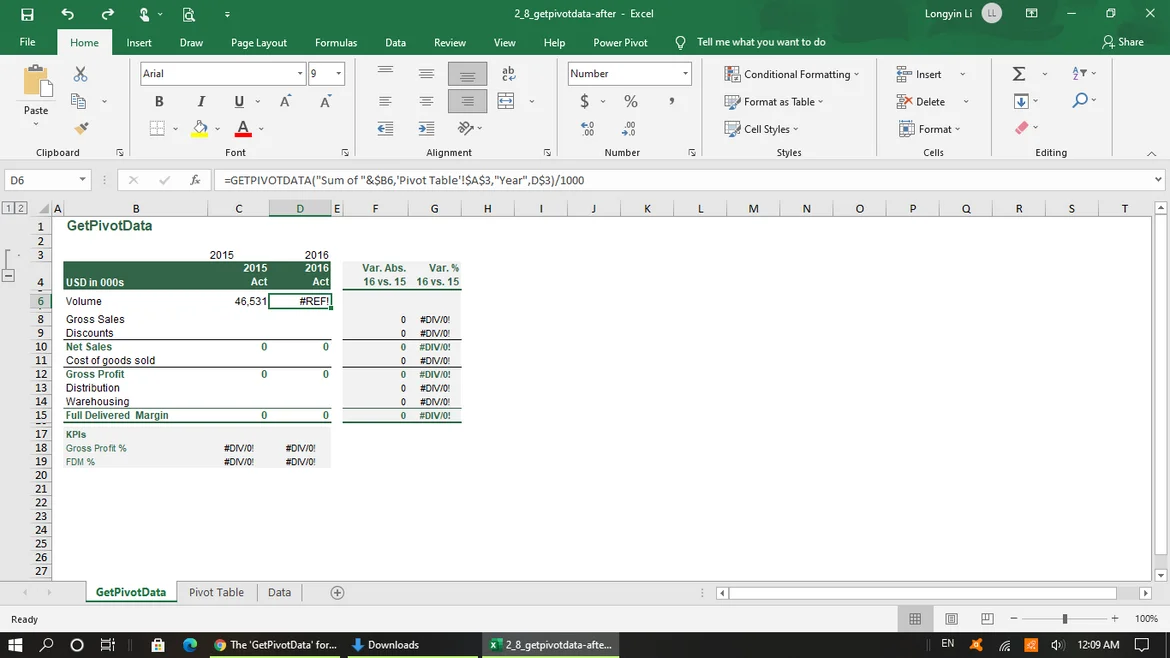The width and height of the screenshot is (1170, 658).
Task: Switch to the Pivot Table sheet tab
Action: point(216,592)
